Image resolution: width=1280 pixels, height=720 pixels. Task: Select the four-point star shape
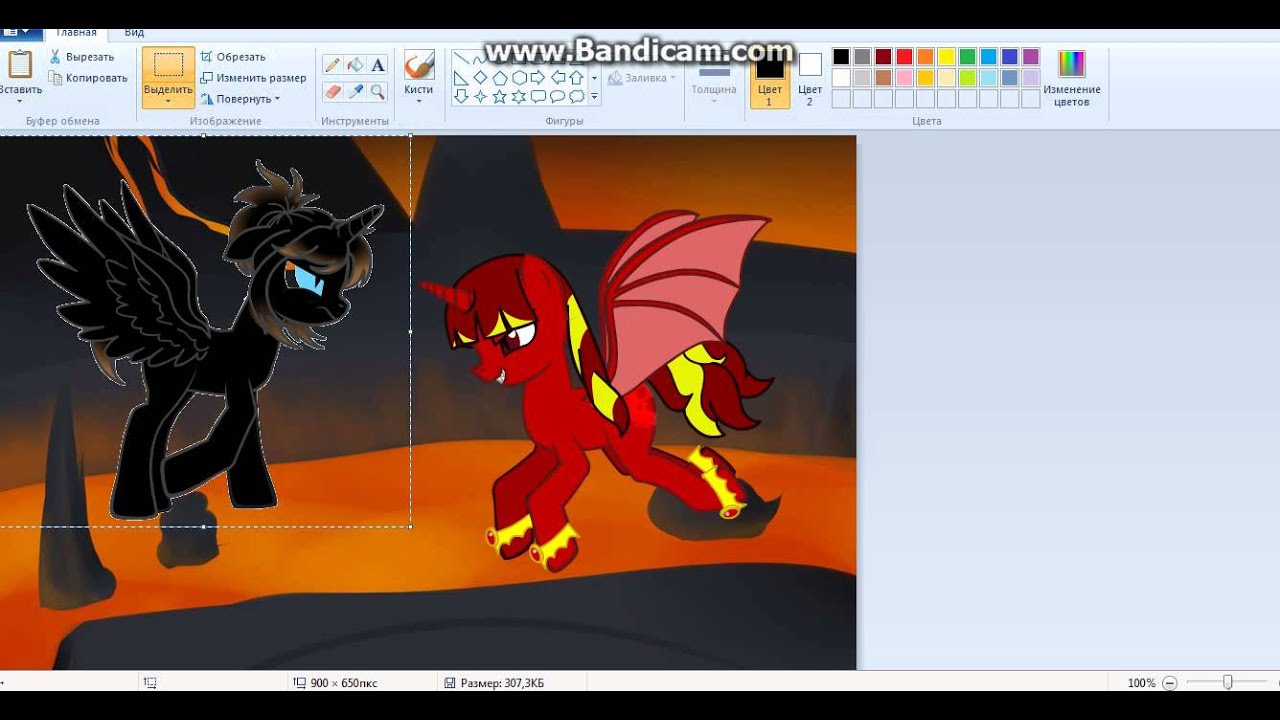[x=480, y=97]
